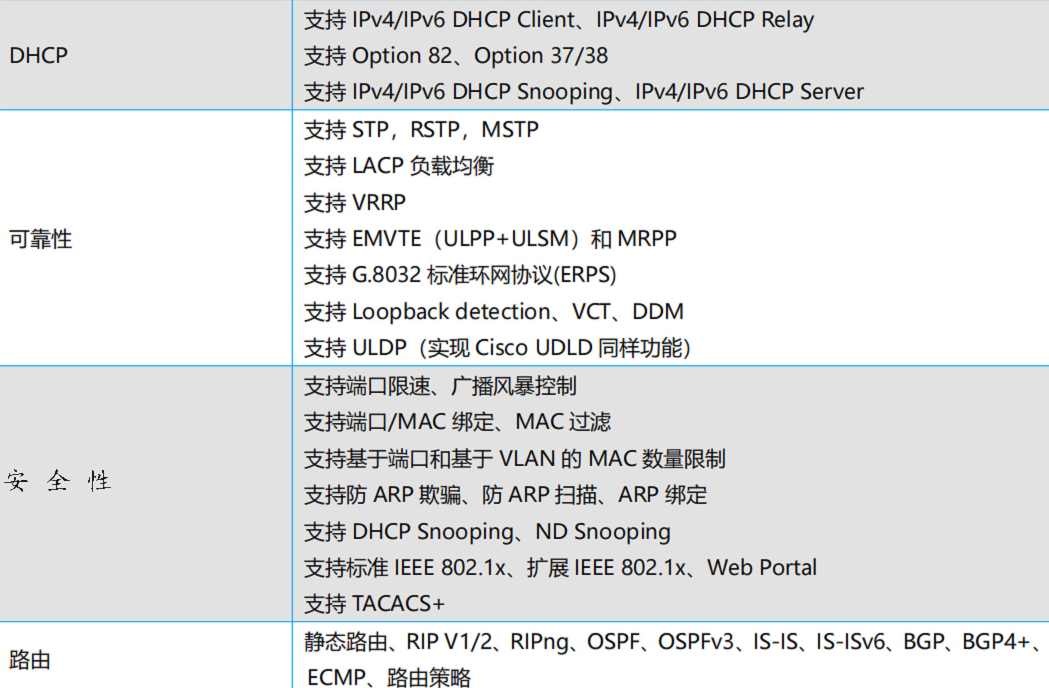Screen dimensions: 1049x688
Task: Click line '支持防 ARP 欺骗、防 ARP 扫描、ARP 绑定'
Action: [505, 495]
